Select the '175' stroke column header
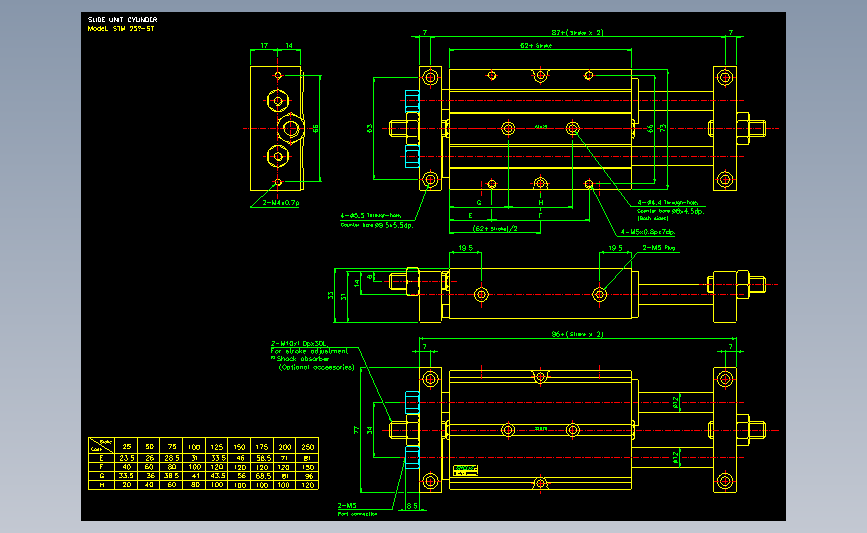 pos(262,447)
